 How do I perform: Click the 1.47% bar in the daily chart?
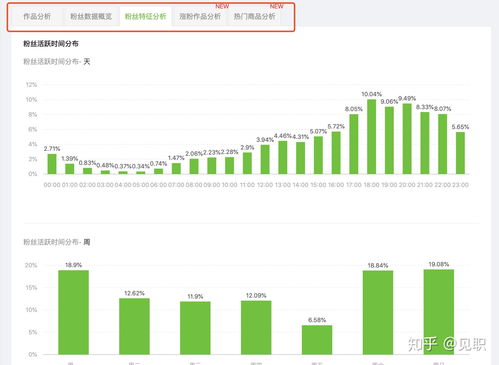coord(176,168)
